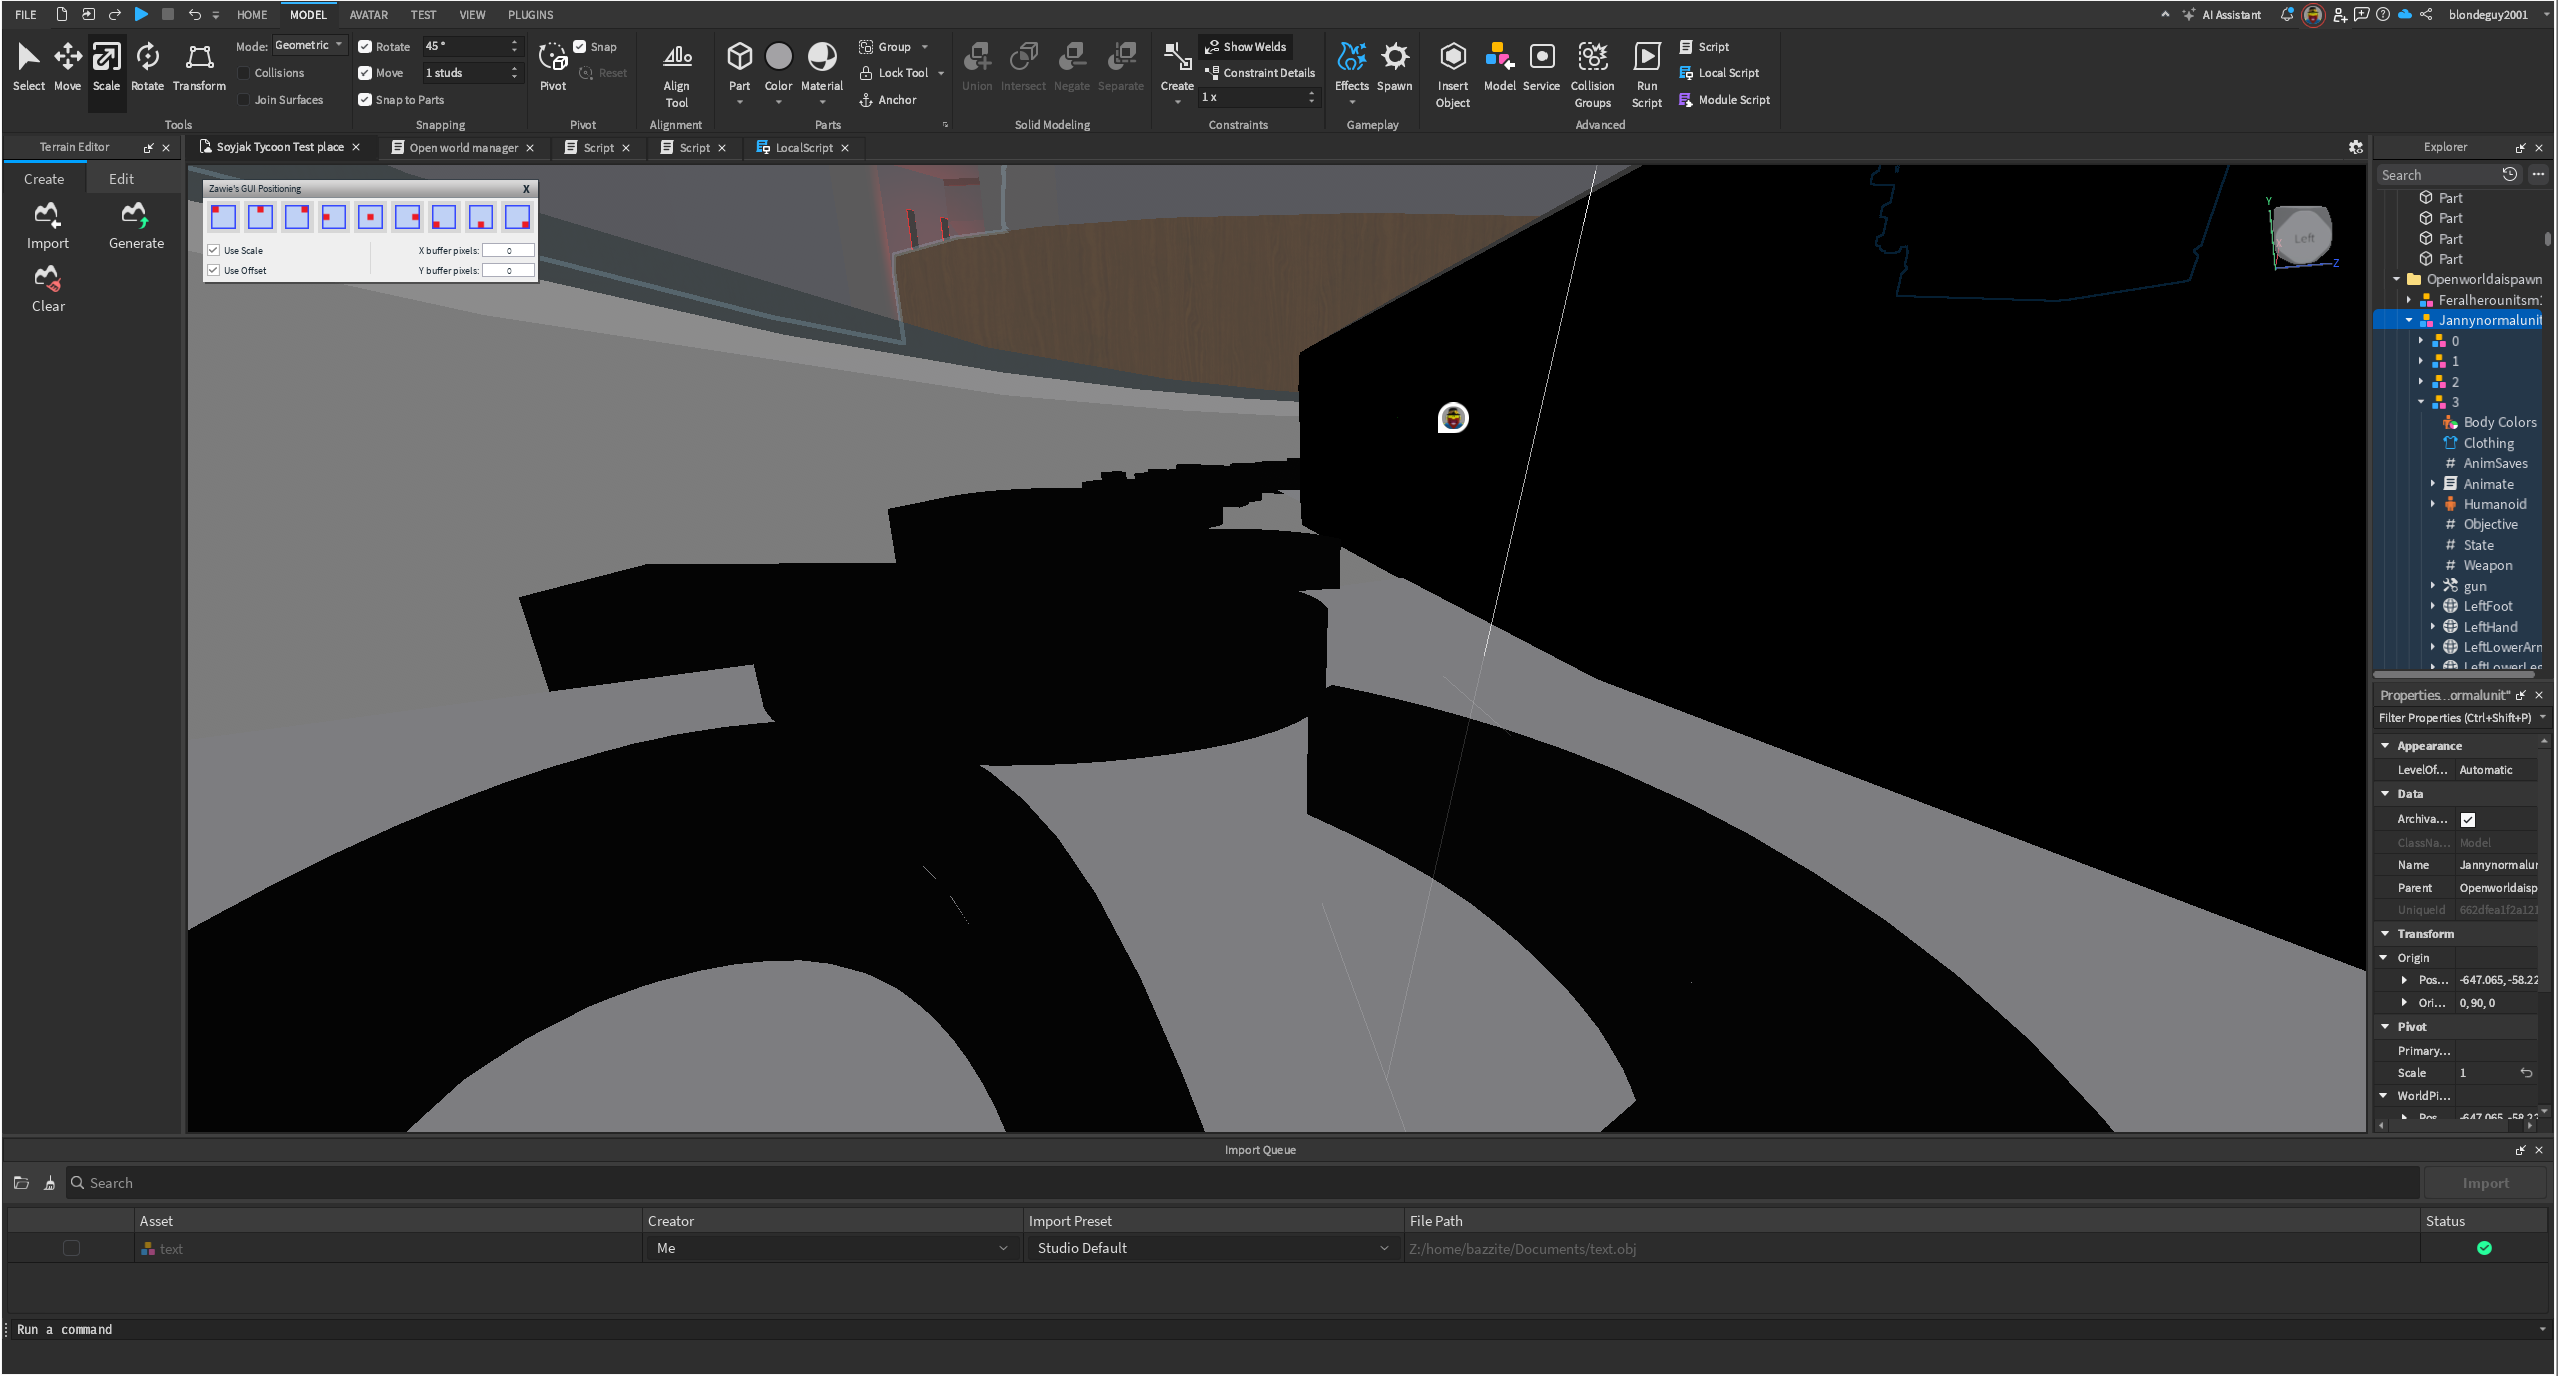Image resolution: width=2558 pixels, height=1376 pixels.
Task: Select top-left anchor in GUI Positioning
Action: tap(223, 217)
